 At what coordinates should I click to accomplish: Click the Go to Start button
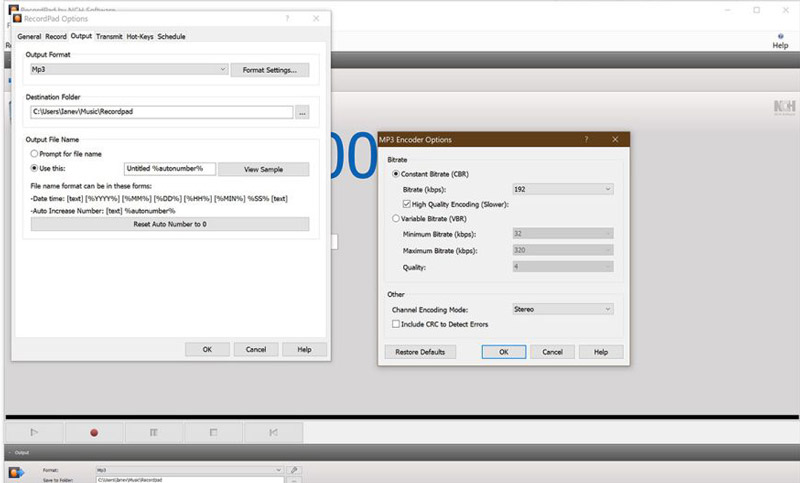coord(273,433)
